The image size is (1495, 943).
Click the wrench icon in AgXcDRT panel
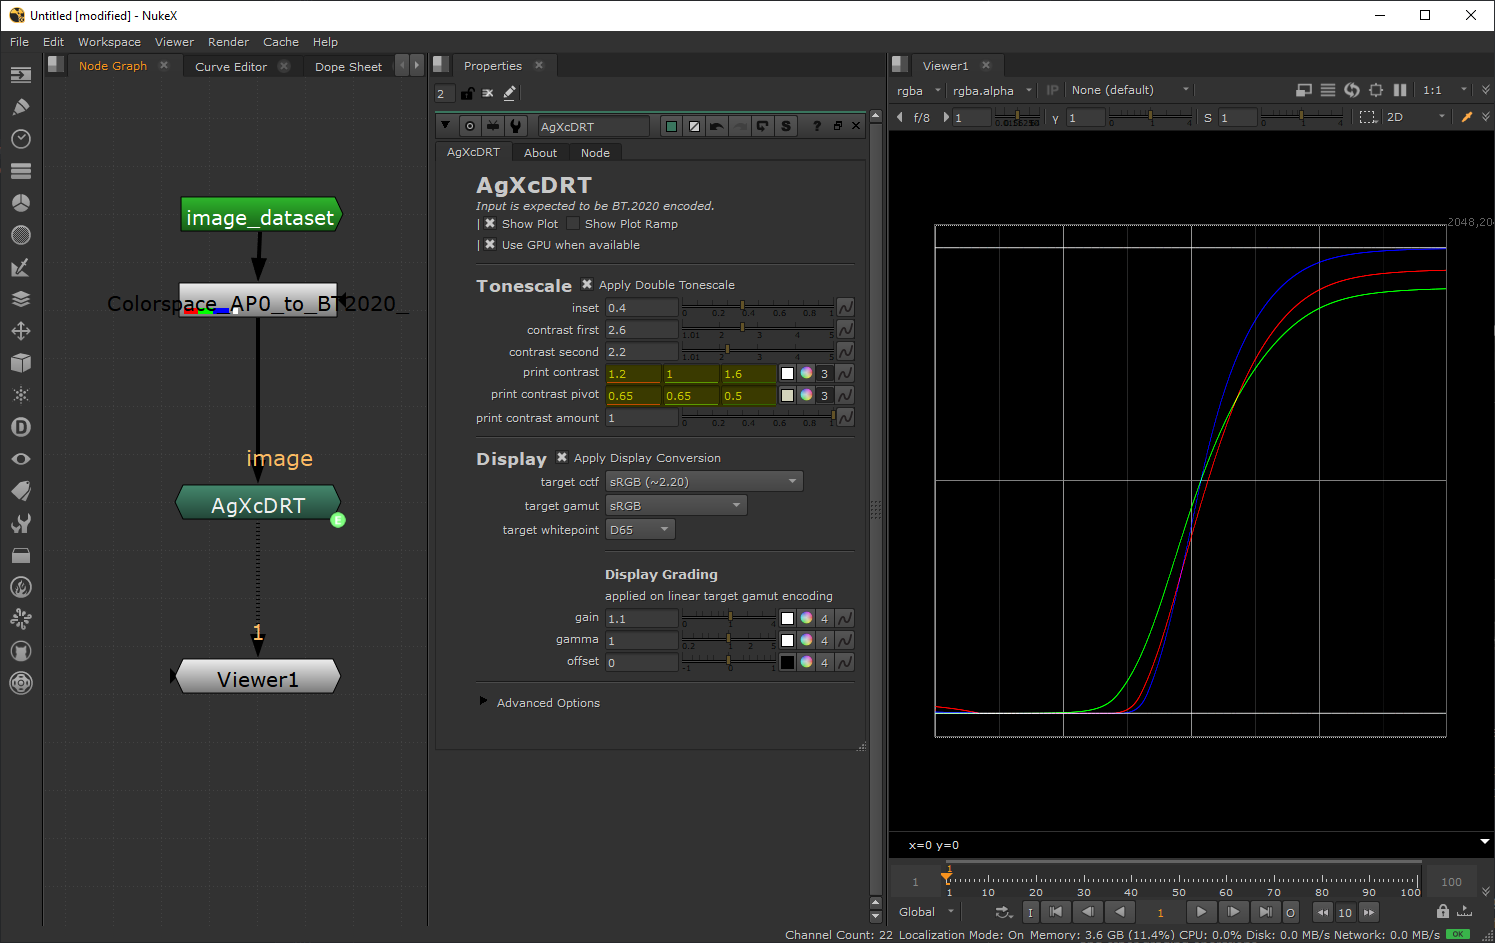[516, 126]
